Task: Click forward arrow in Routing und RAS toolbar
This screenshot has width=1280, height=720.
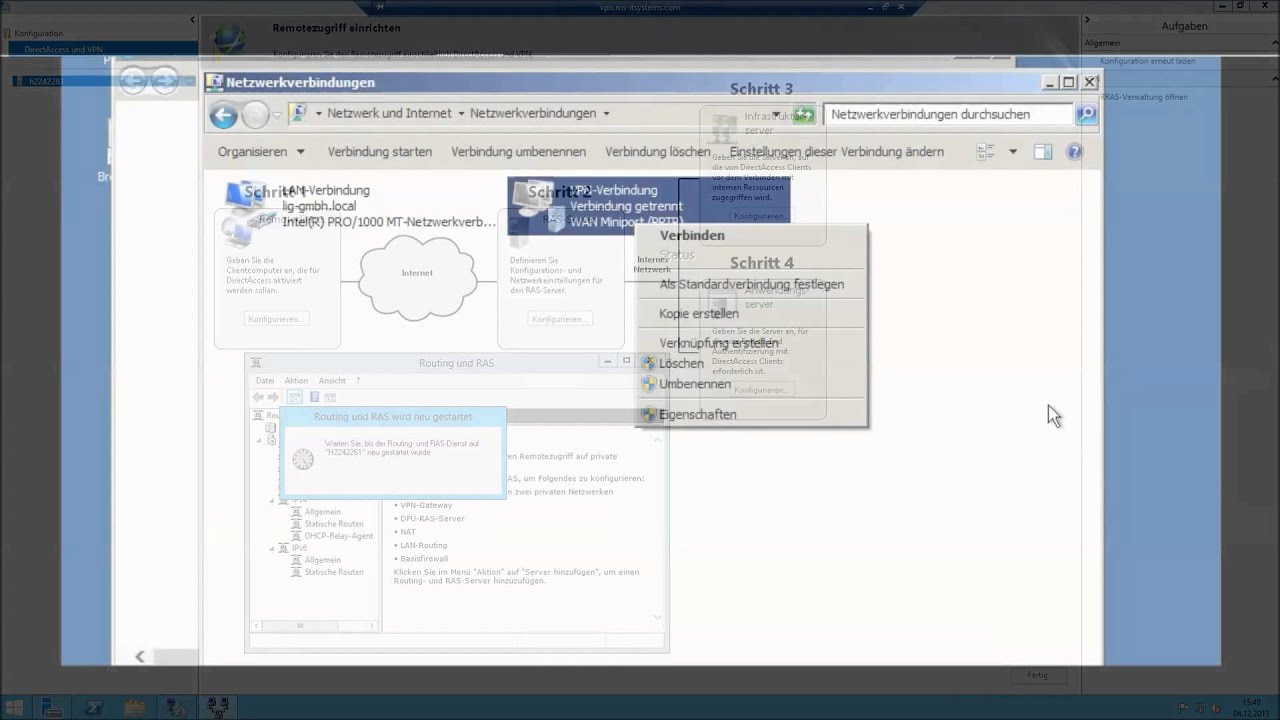Action: pos(273,397)
